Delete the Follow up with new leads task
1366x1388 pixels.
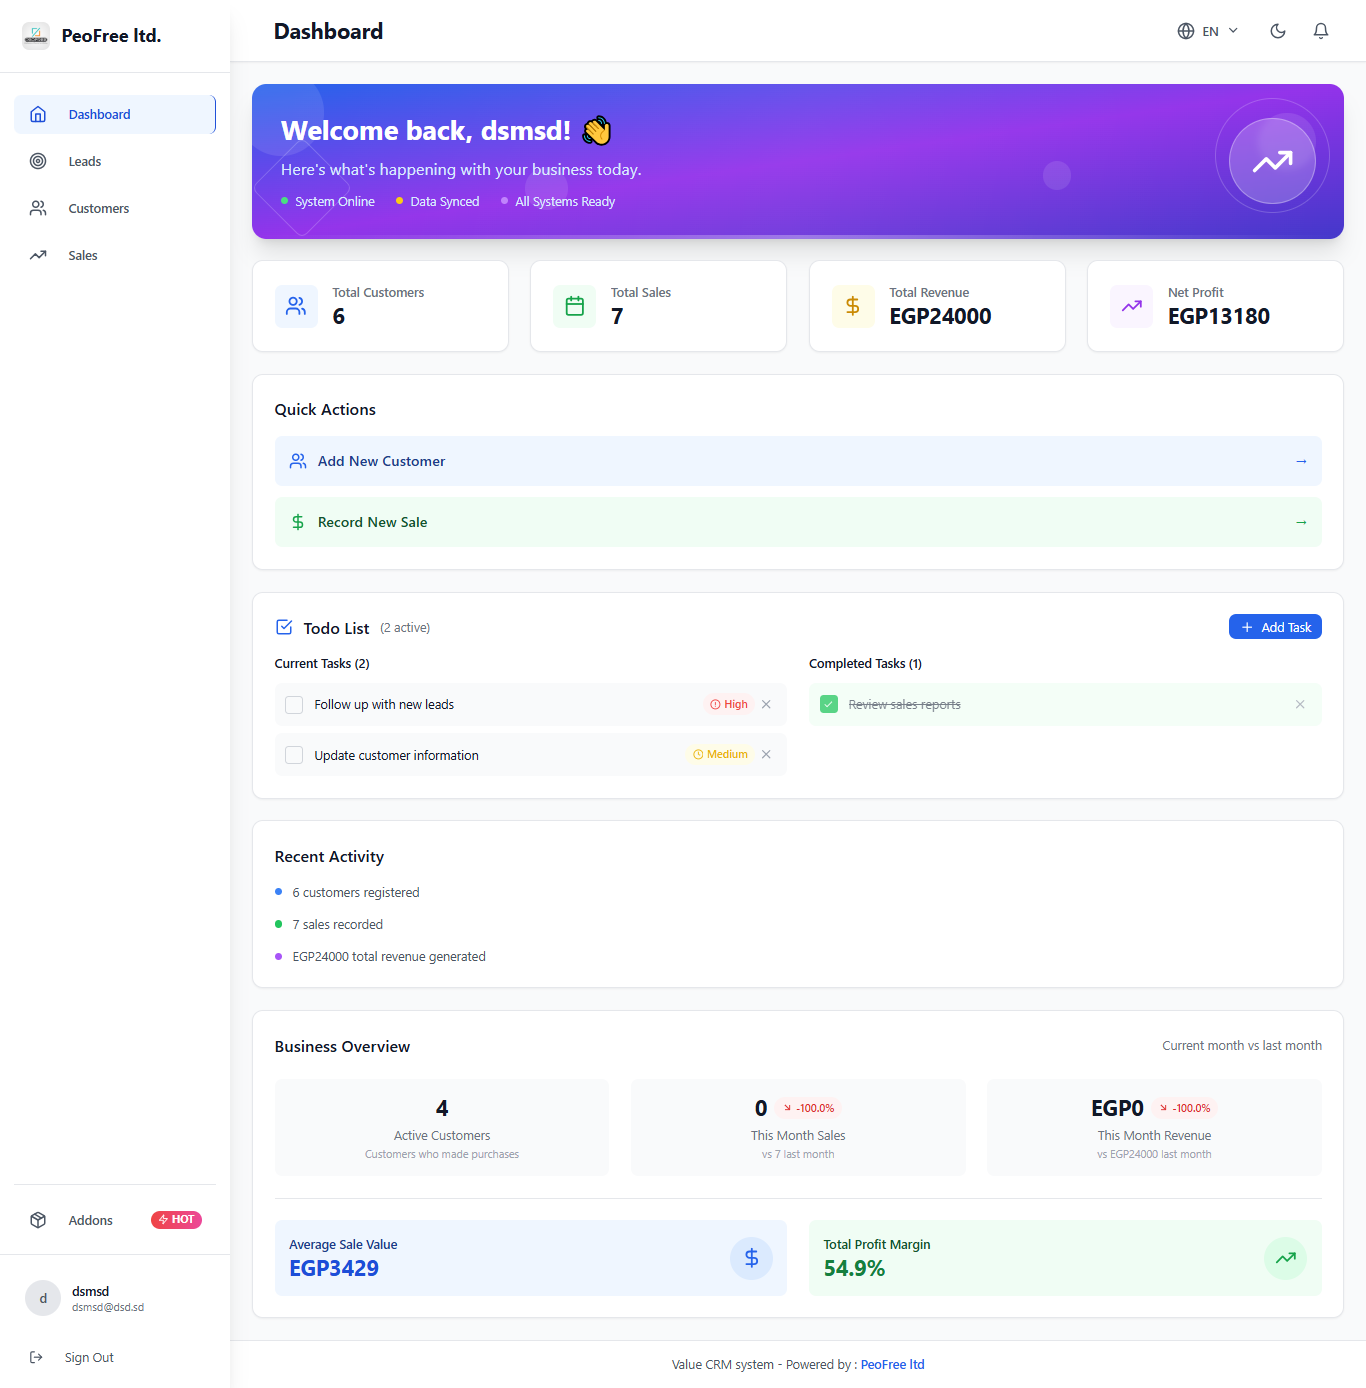[x=766, y=705]
